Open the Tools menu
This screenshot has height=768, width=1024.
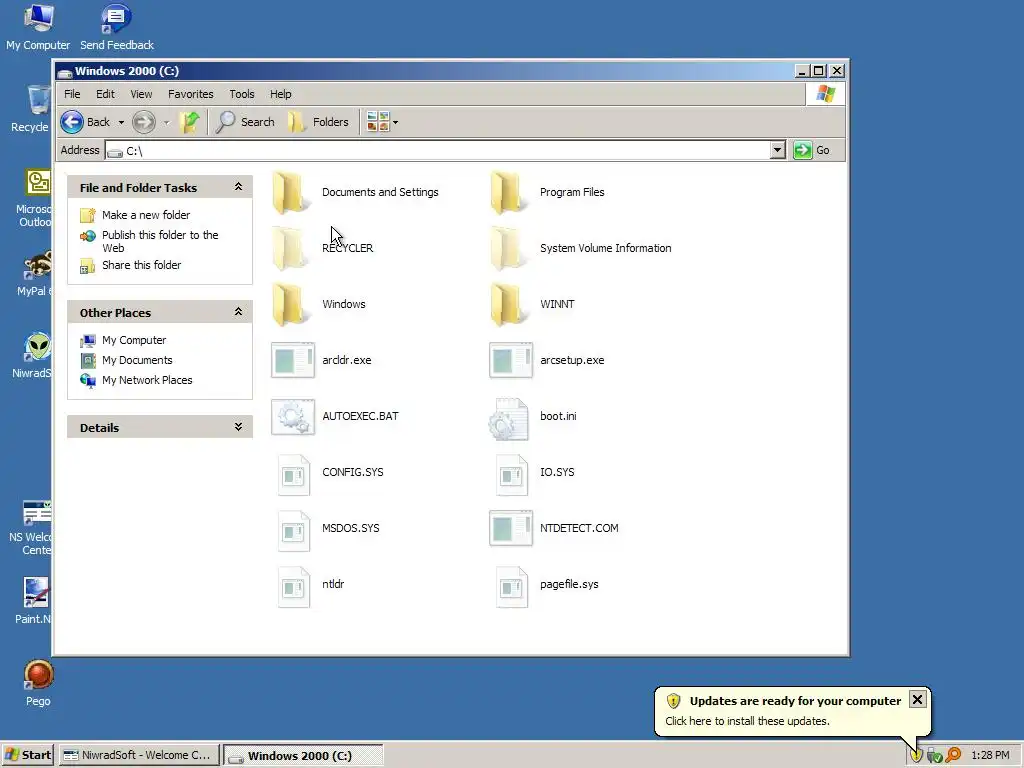pyautogui.click(x=242, y=94)
